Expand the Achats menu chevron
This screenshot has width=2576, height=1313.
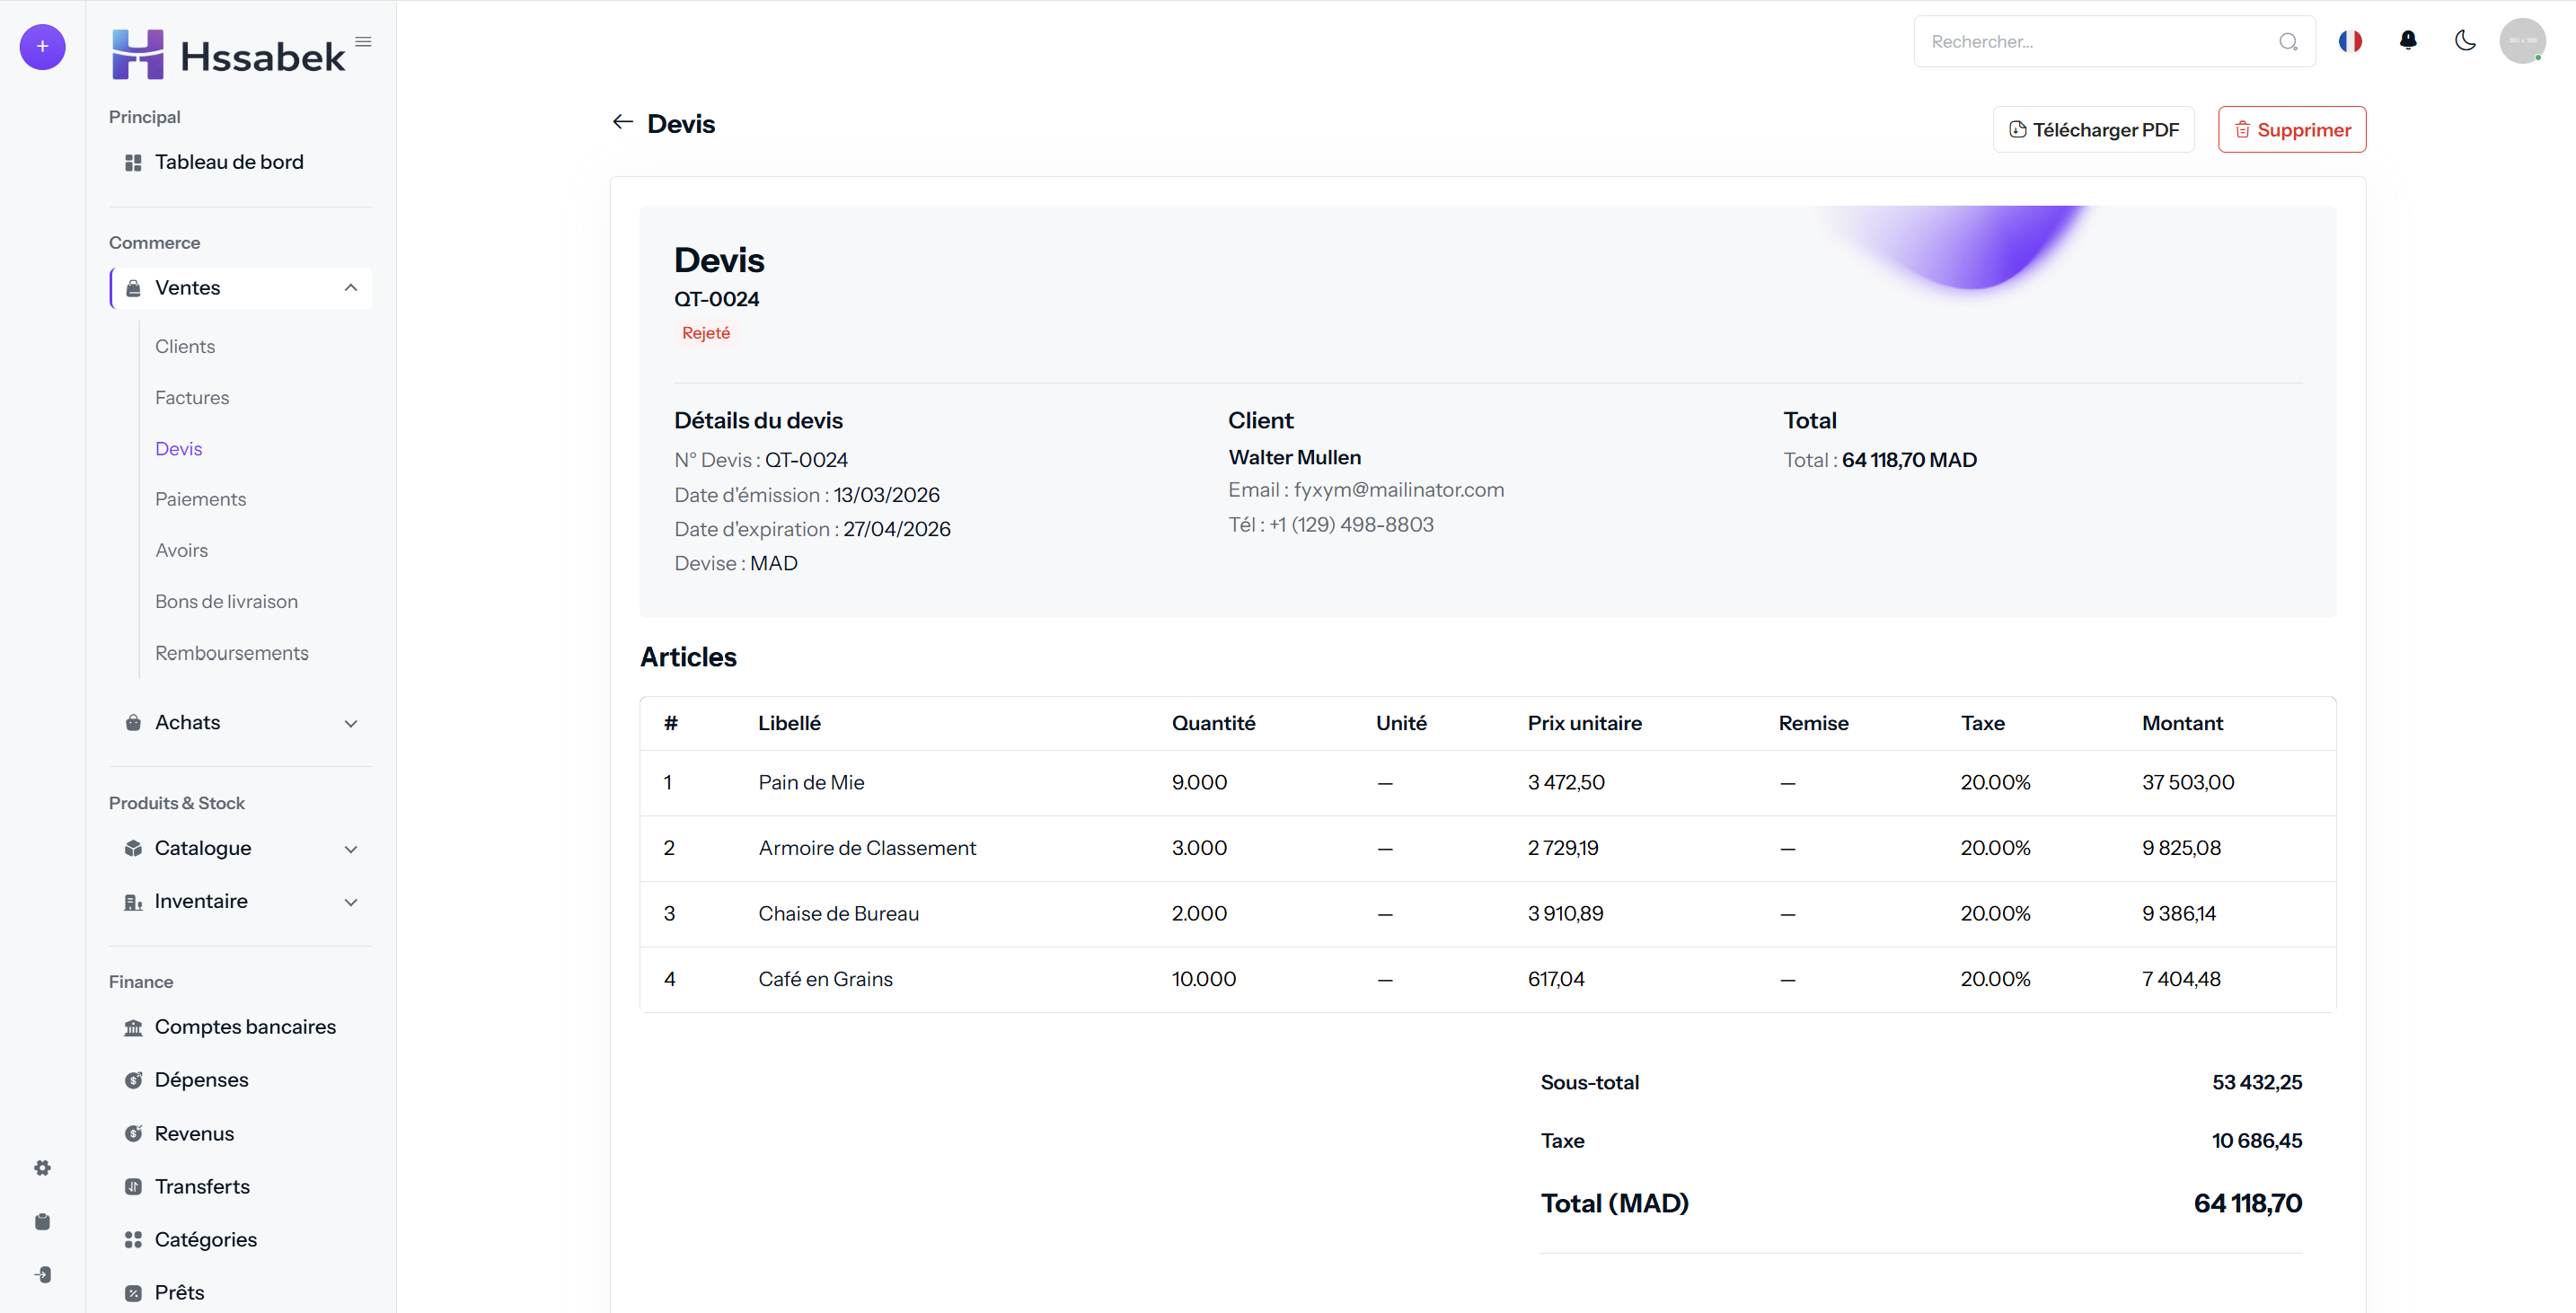point(351,723)
